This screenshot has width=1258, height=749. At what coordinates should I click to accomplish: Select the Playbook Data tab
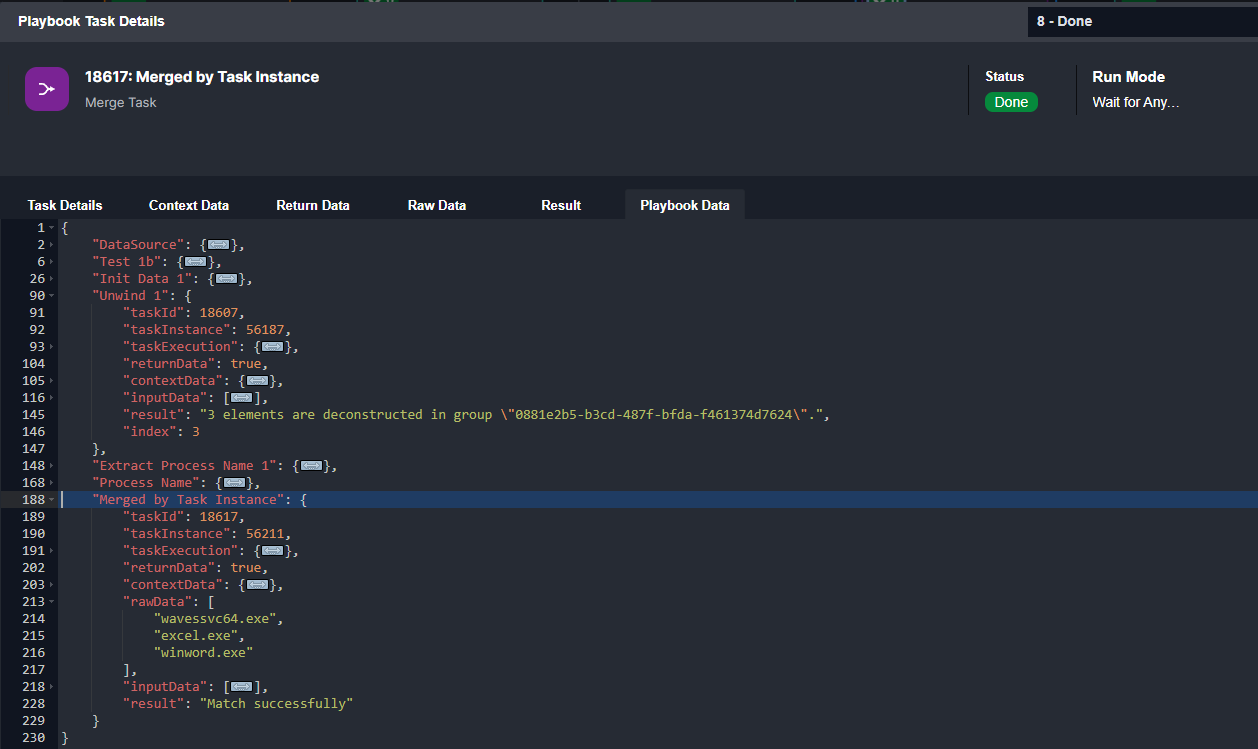point(685,205)
